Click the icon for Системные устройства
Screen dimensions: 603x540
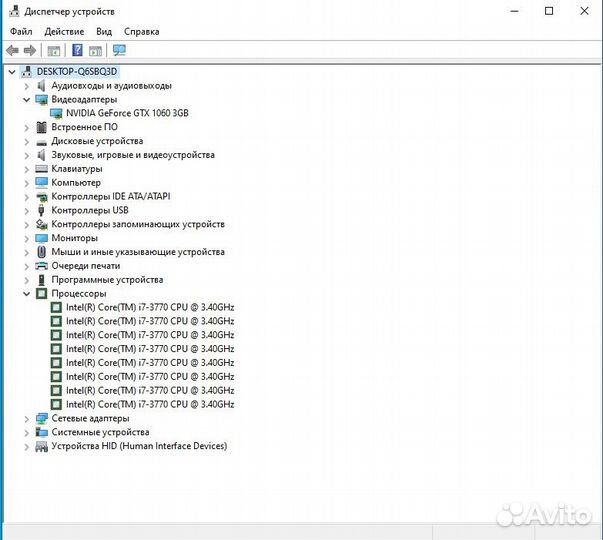42,432
